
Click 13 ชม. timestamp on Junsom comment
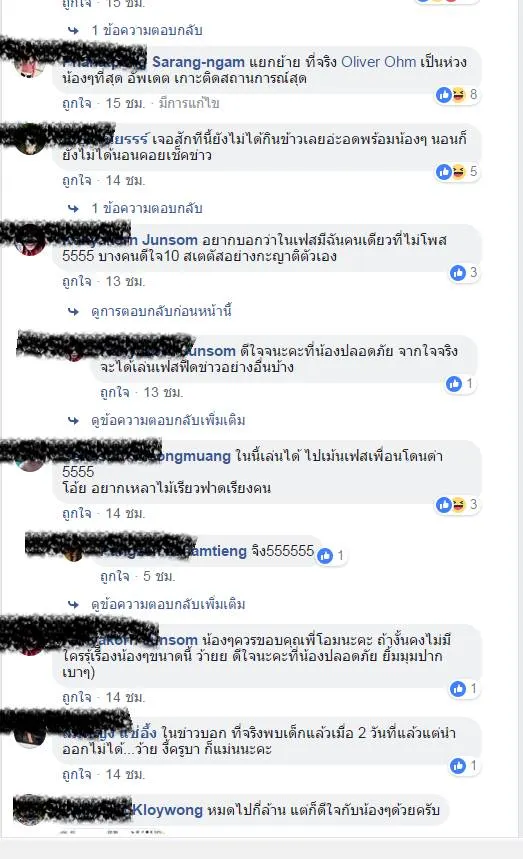click(x=125, y=281)
